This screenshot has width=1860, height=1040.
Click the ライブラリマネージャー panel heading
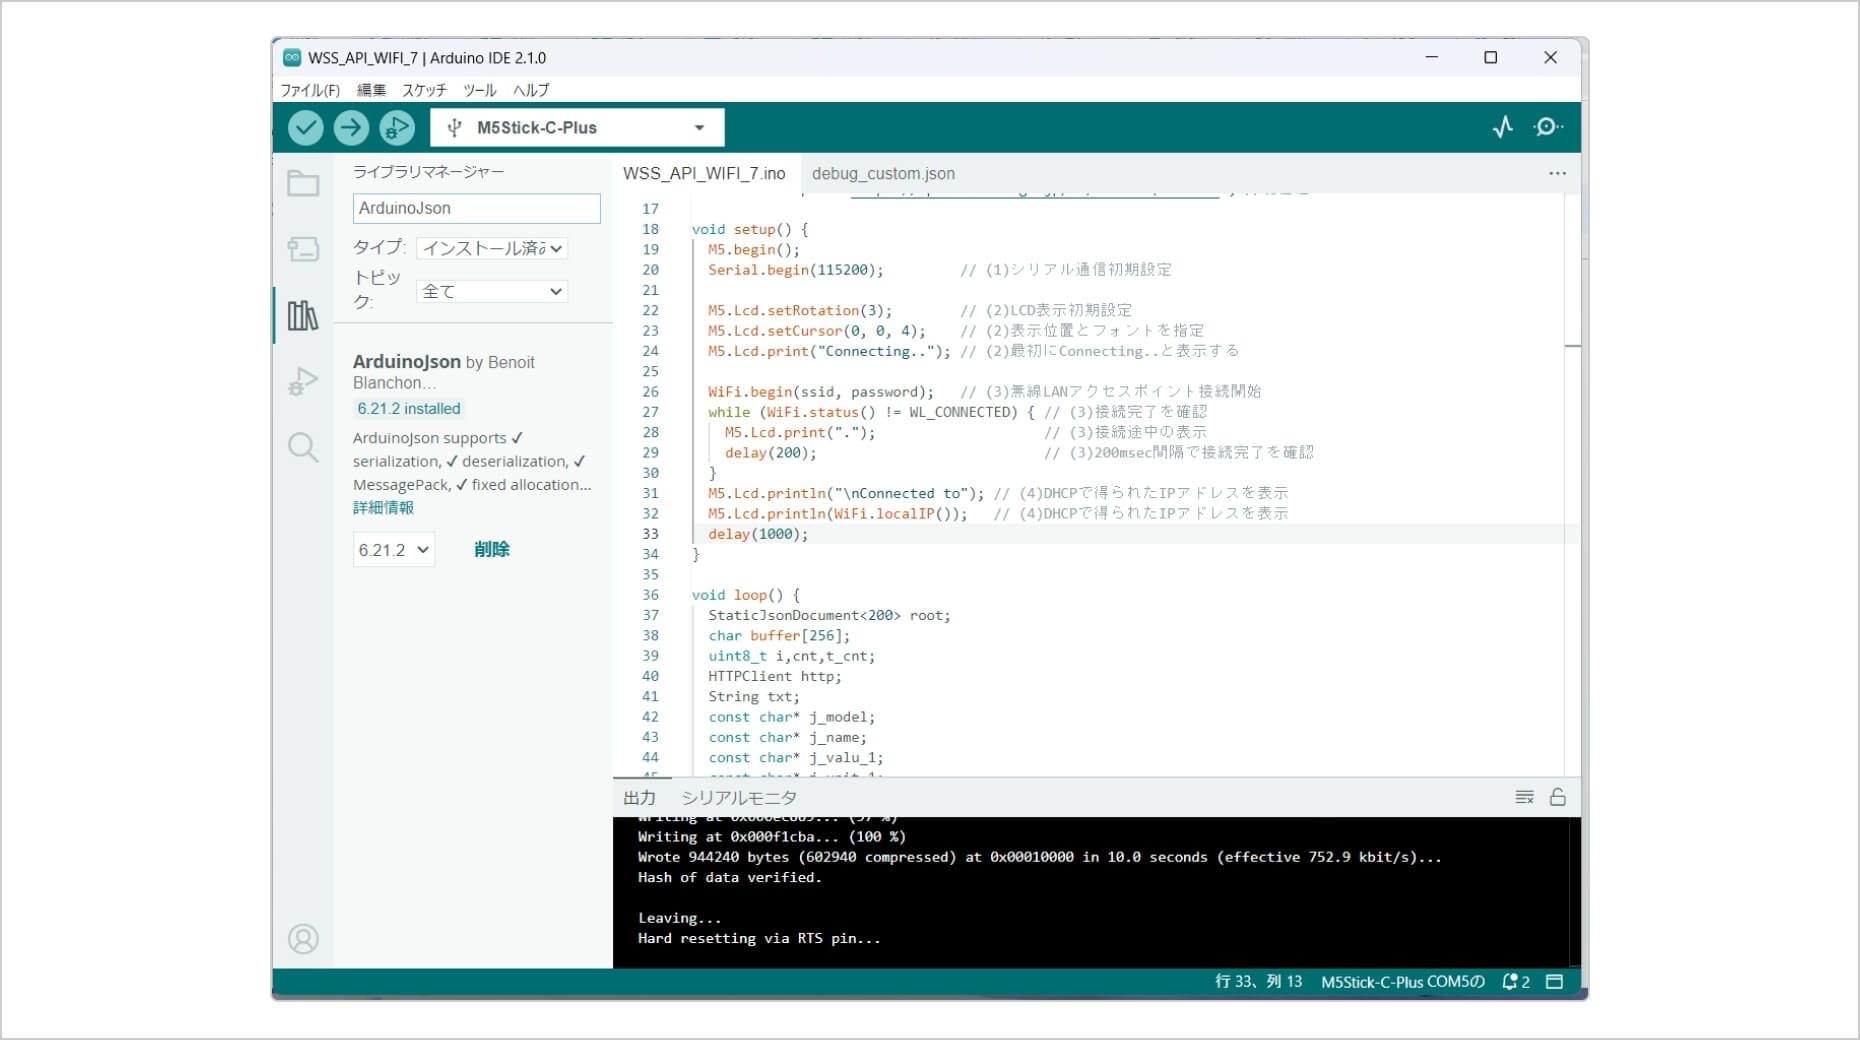pyautogui.click(x=428, y=172)
